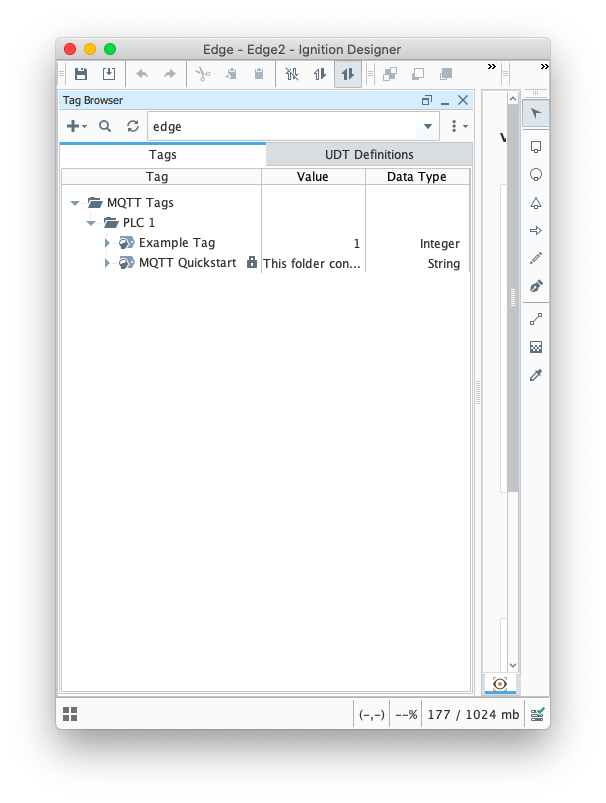Cut selection with scissors icon

[x=203, y=74]
